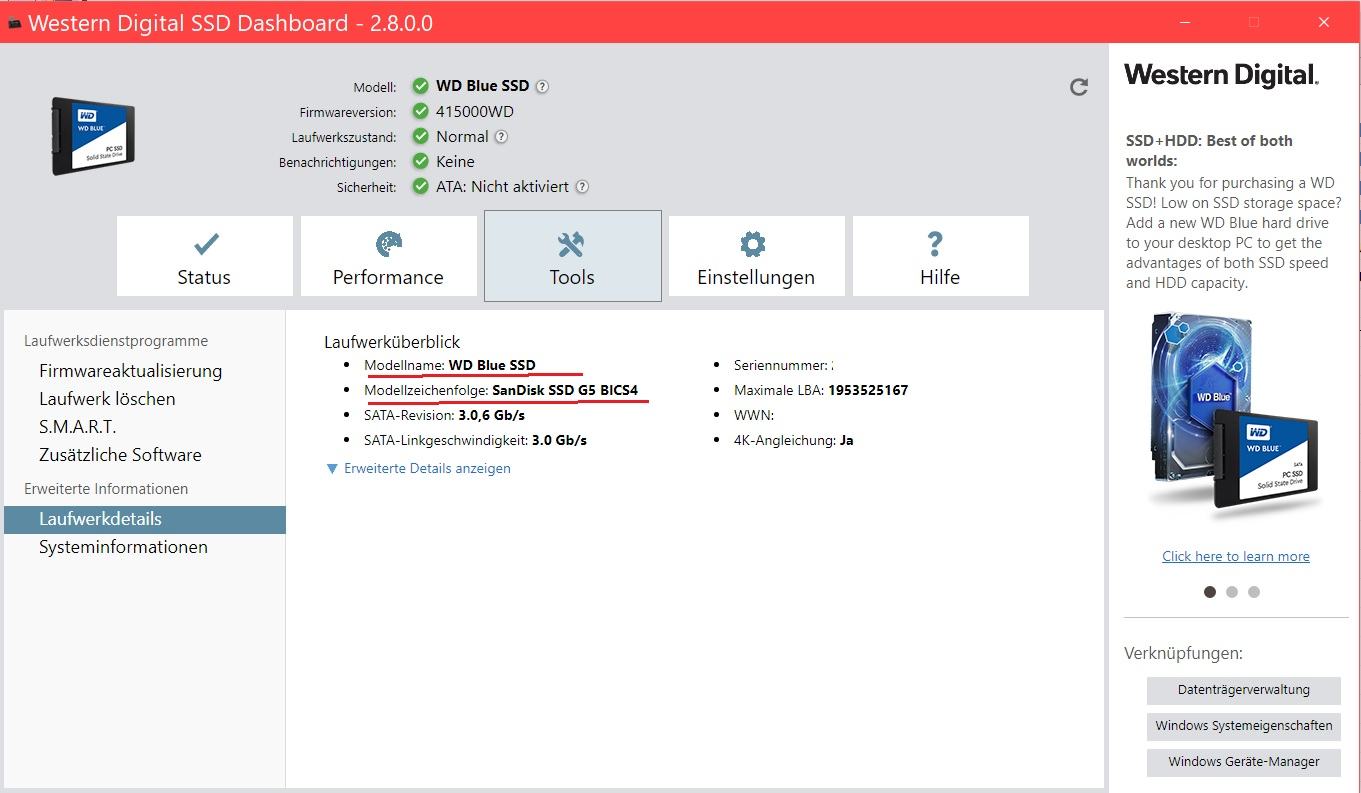The width and height of the screenshot is (1361, 793).
Task: Select the Tools tab
Action: pyautogui.click(x=572, y=256)
